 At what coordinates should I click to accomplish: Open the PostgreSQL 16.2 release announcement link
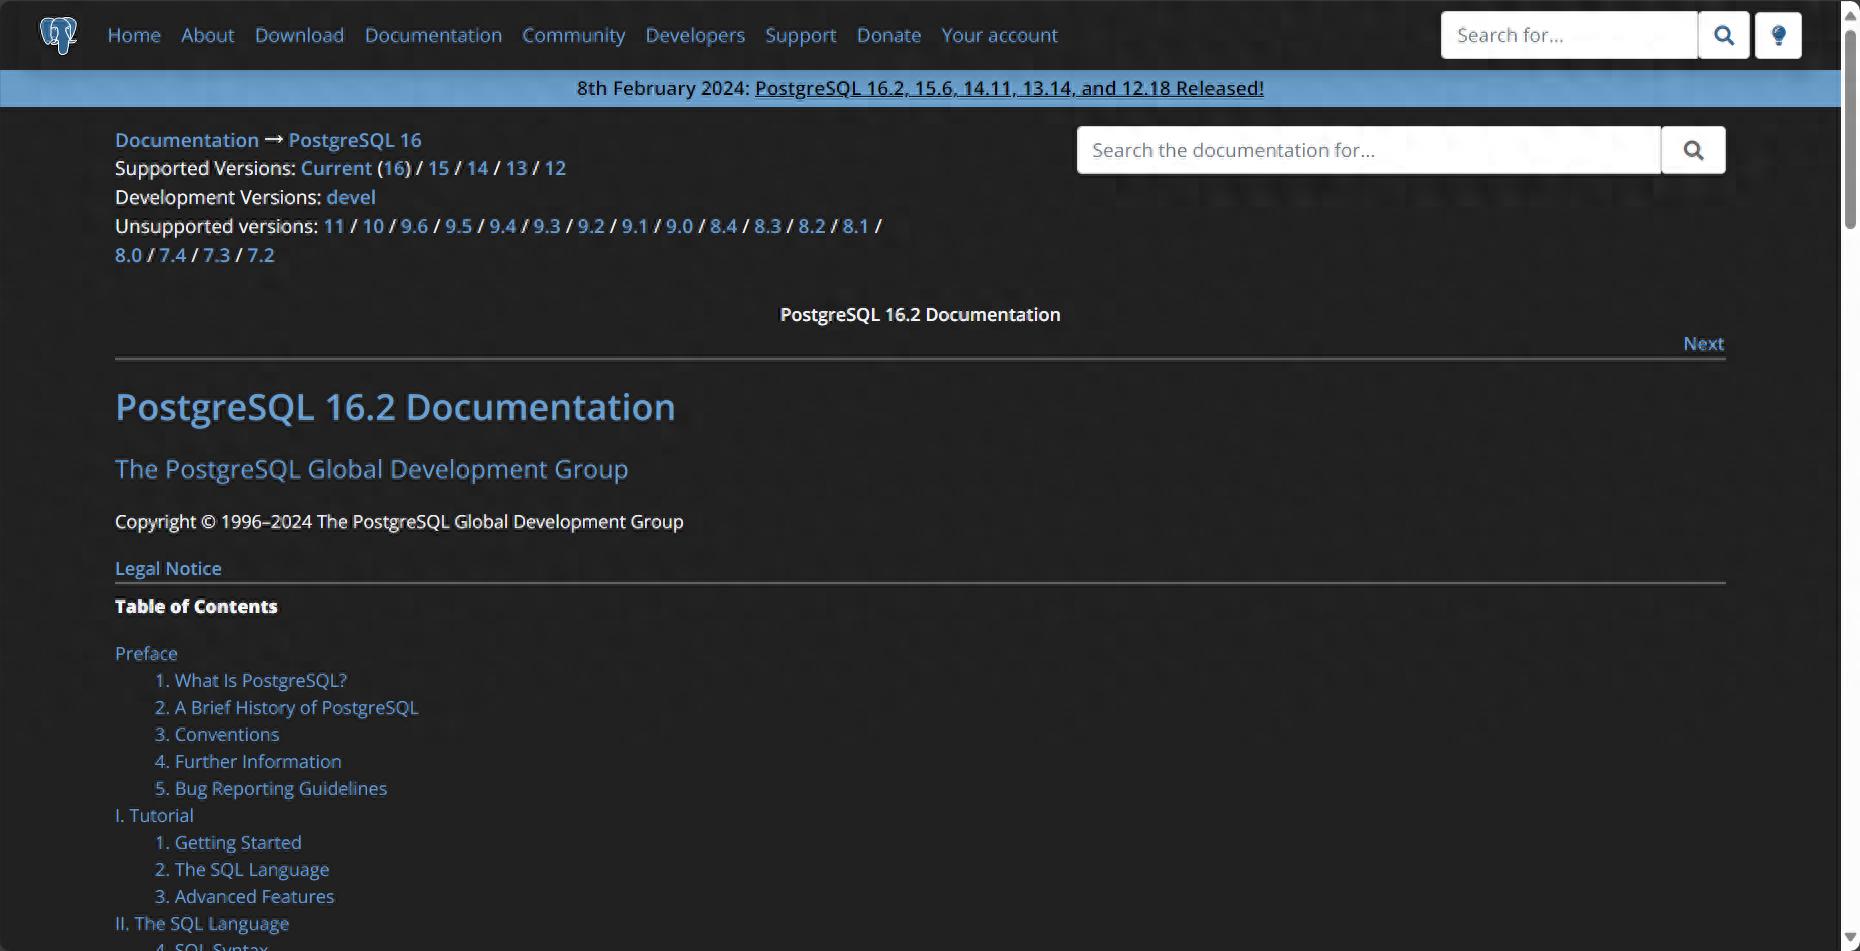(x=1009, y=88)
